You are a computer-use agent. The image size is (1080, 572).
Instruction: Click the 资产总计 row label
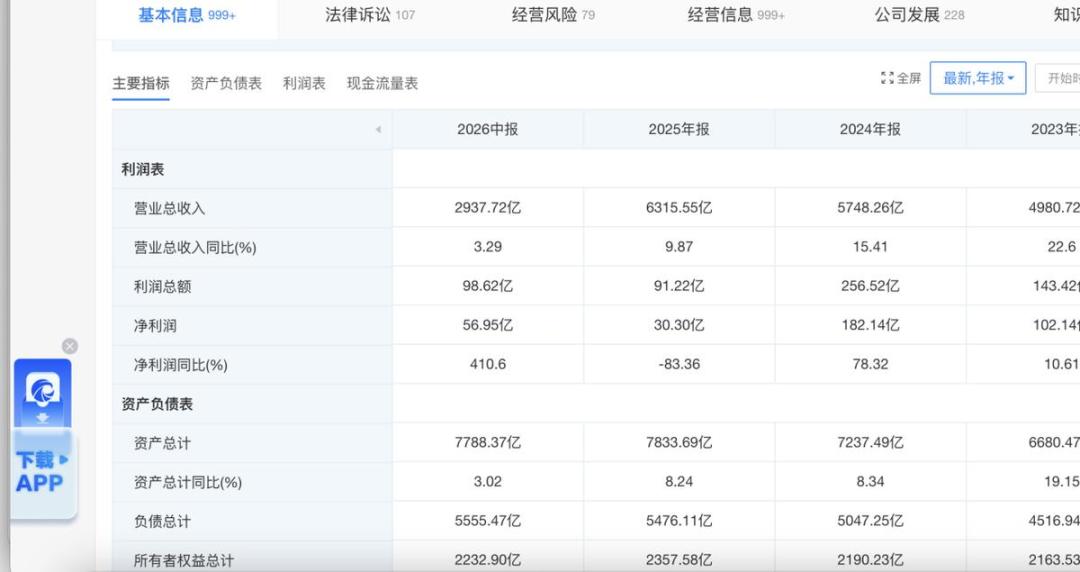pos(162,443)
